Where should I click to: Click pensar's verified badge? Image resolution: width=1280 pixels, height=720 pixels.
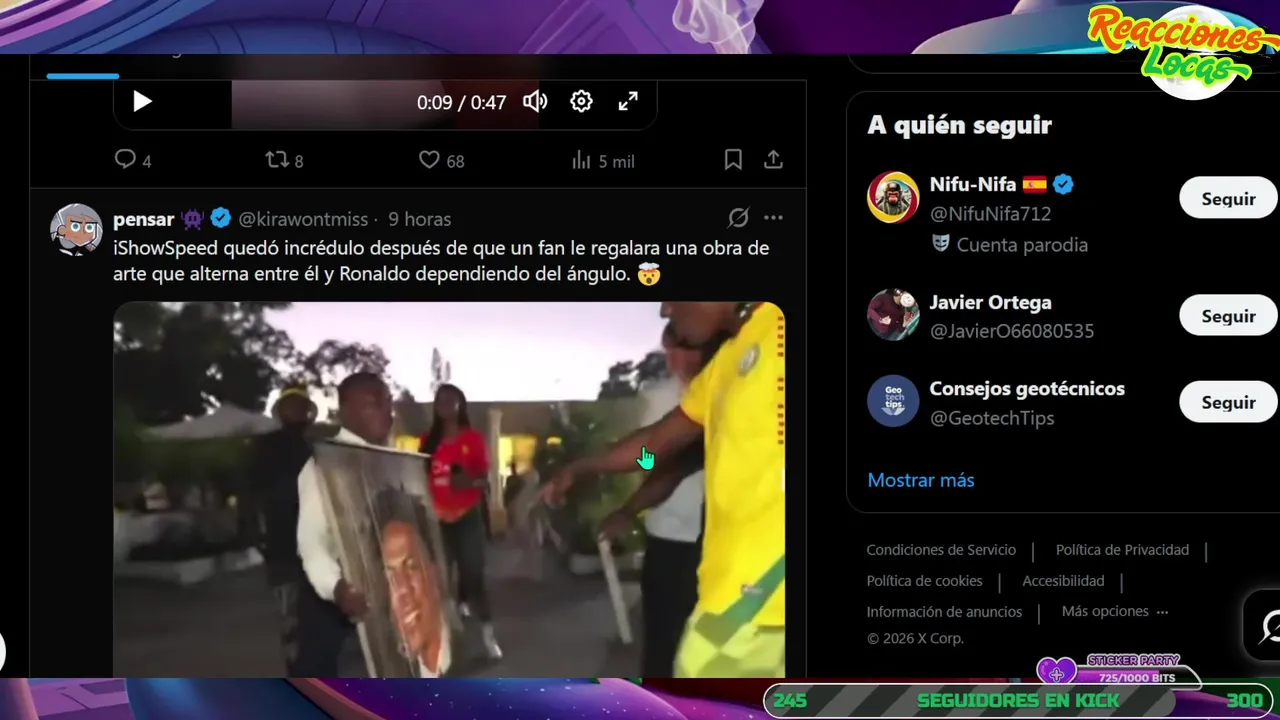221,218
